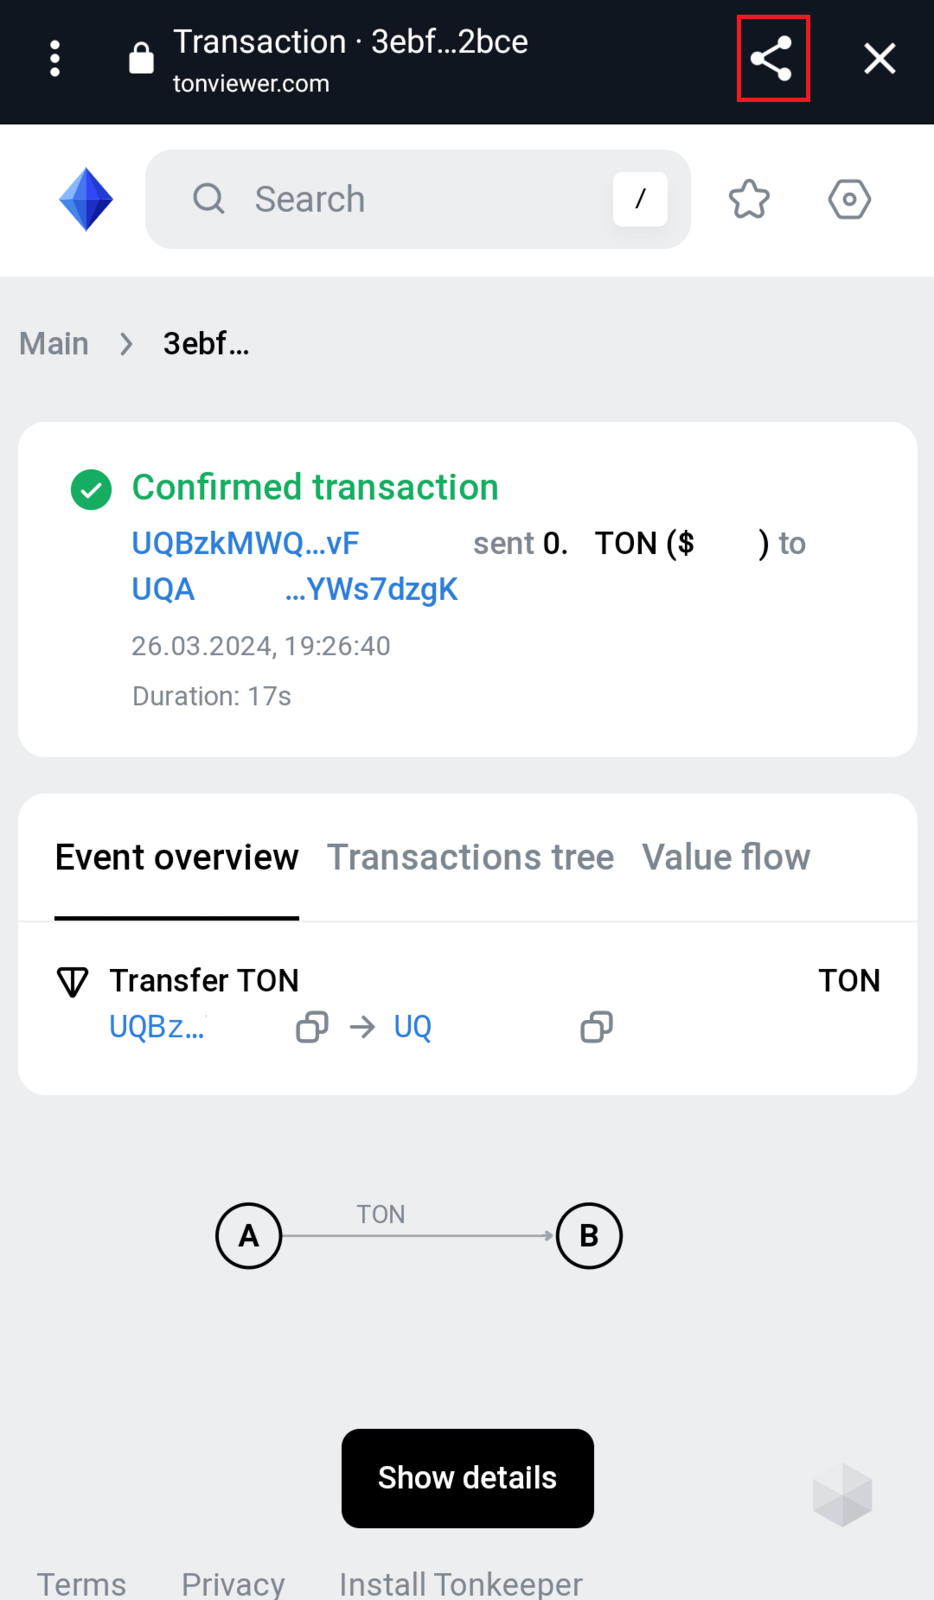Open recipient address ending YWs7dzgK
The image size is (934, 1600).
coord(371,589)
